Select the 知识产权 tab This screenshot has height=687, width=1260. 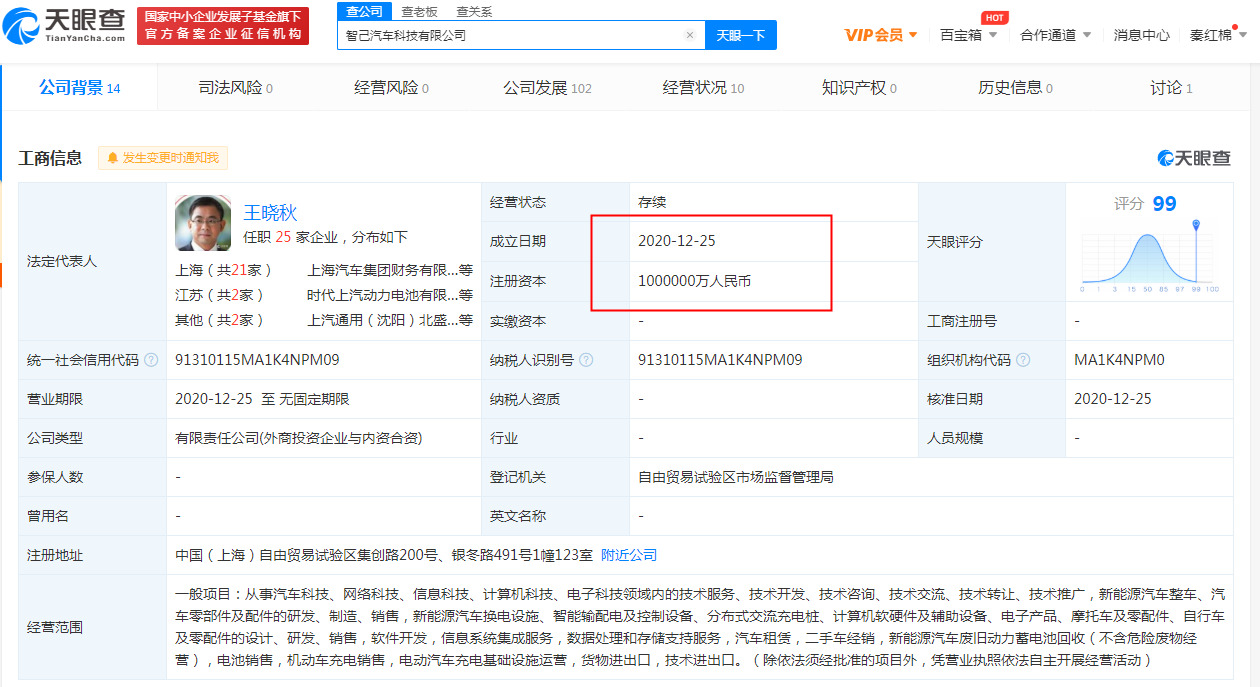[859, 88]
